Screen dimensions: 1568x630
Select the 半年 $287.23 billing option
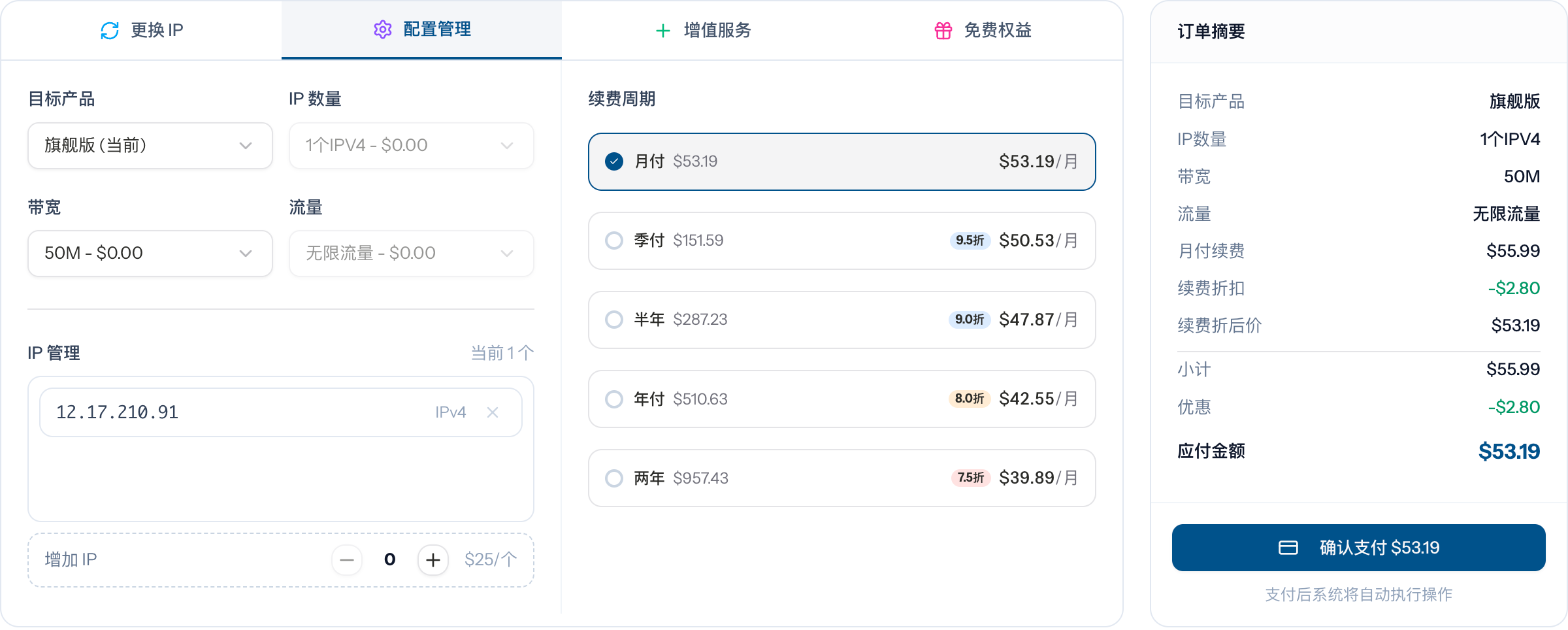click(x=842, y=319)
